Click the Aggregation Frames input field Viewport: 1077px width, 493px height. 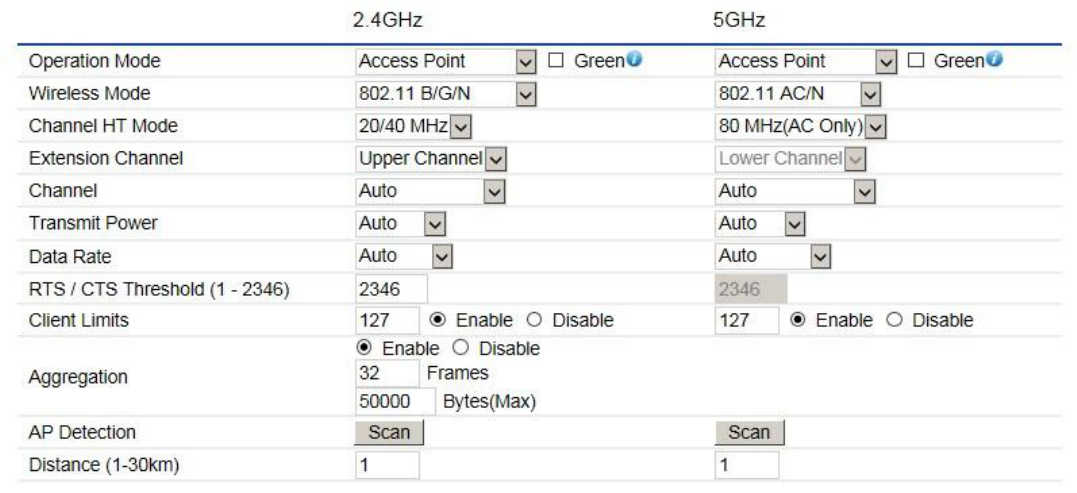click(x=387, y=373)
